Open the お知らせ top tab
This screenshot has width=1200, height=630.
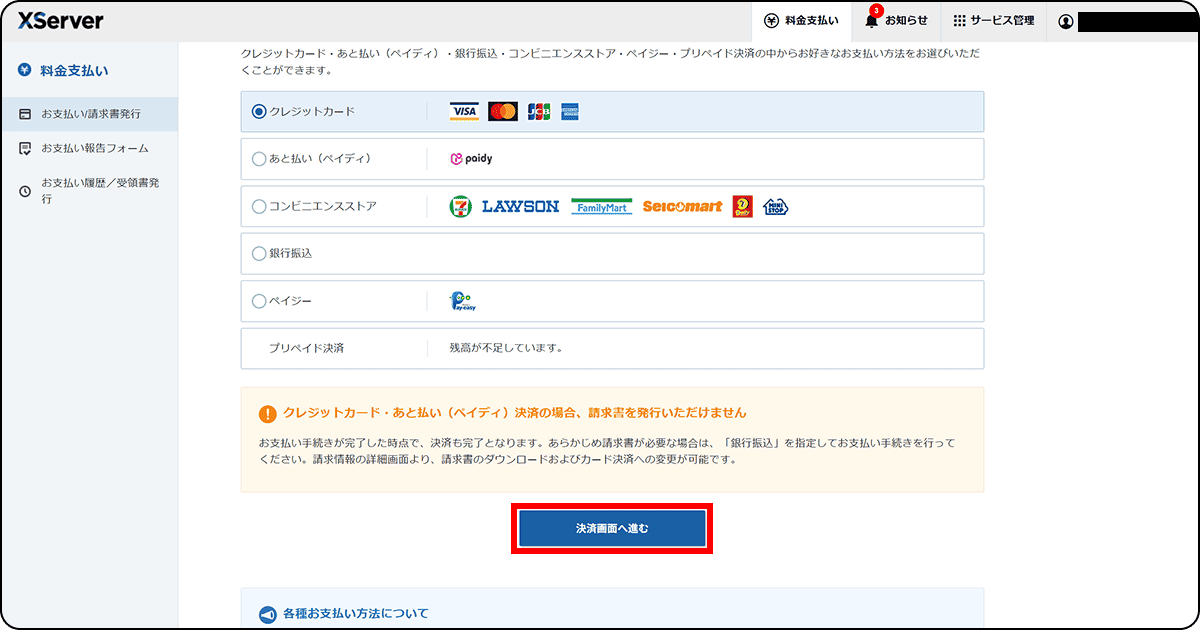tap(896, 21)
